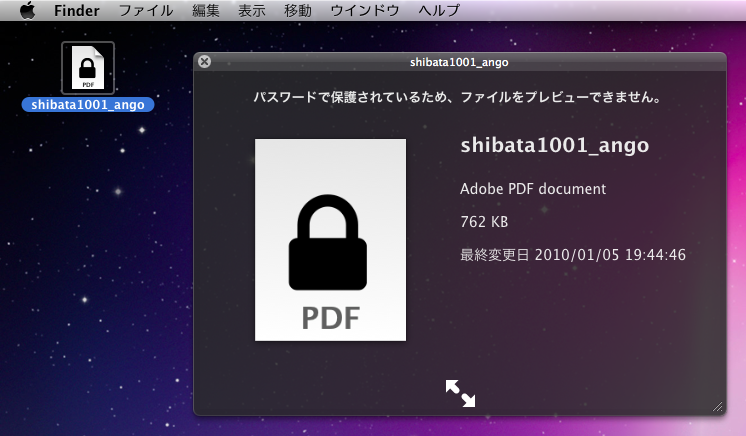Open the 表示 menu

pos(252,11)
